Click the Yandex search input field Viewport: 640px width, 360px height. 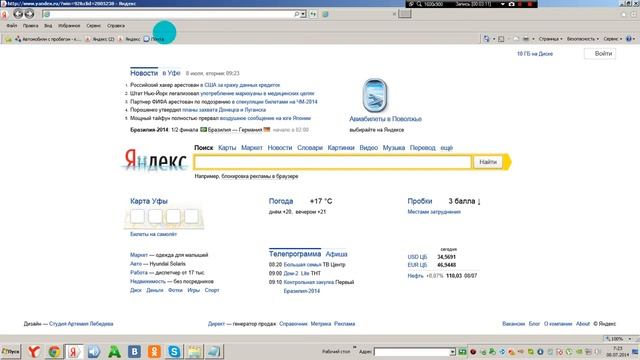[x=333, y=162]
